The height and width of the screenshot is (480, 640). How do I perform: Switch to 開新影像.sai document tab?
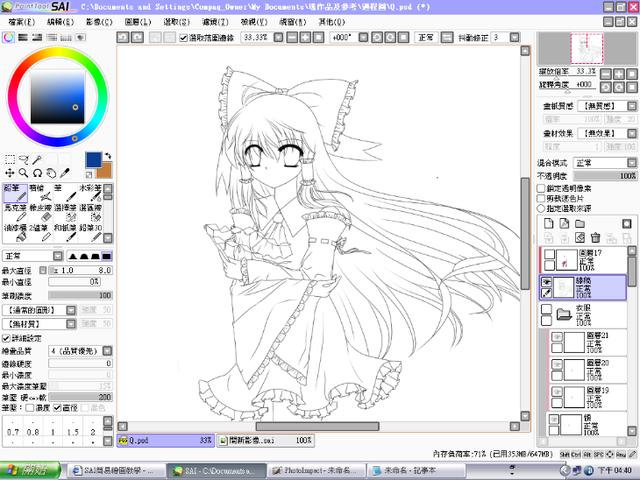coord(265,441)
